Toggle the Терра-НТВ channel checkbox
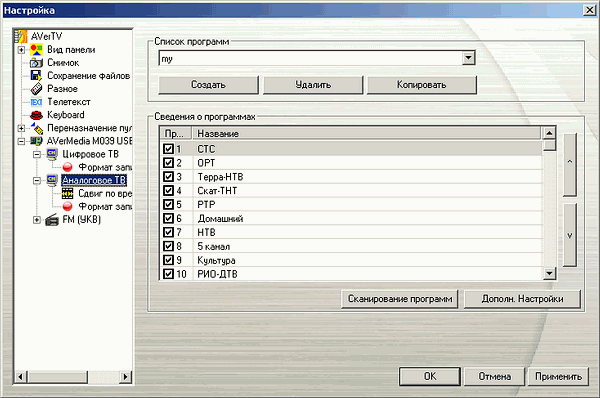Screen dimensions: 600x398 point(168,176)
